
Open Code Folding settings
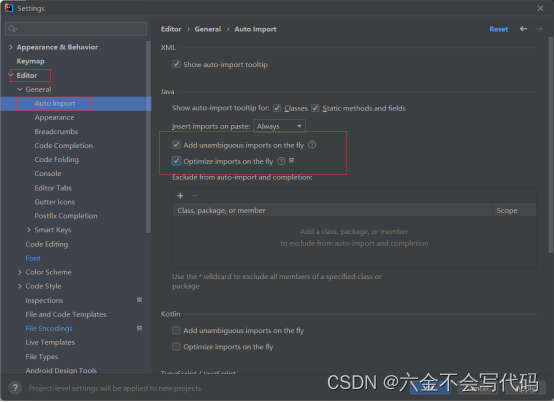57,160
